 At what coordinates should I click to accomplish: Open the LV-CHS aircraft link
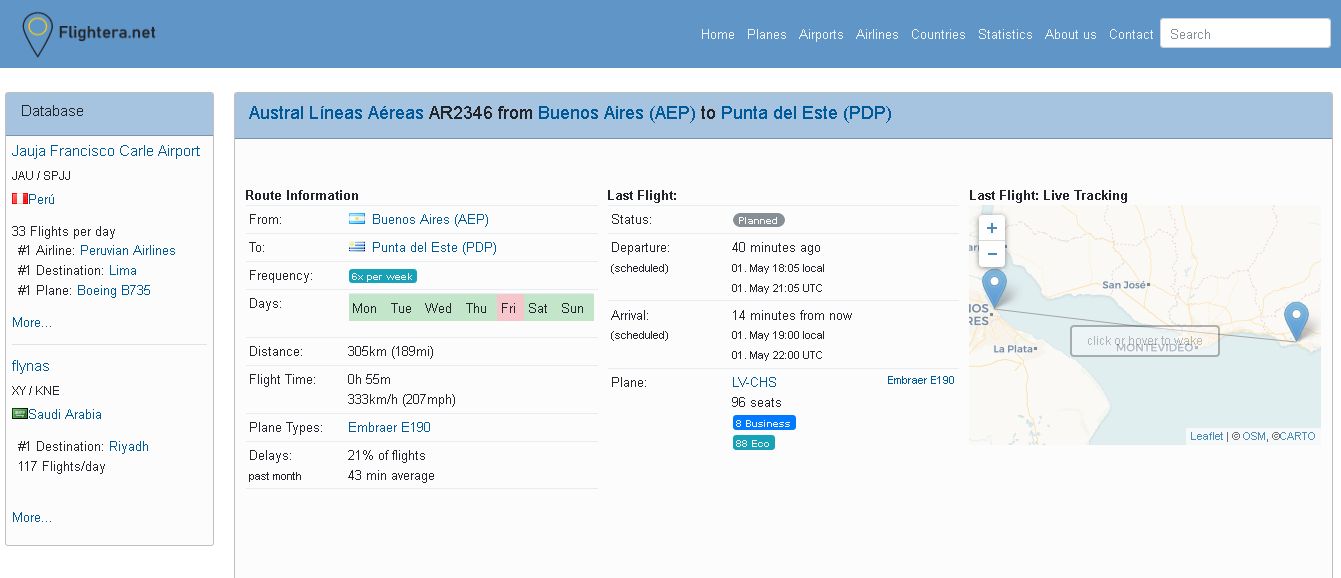point(754,382)
